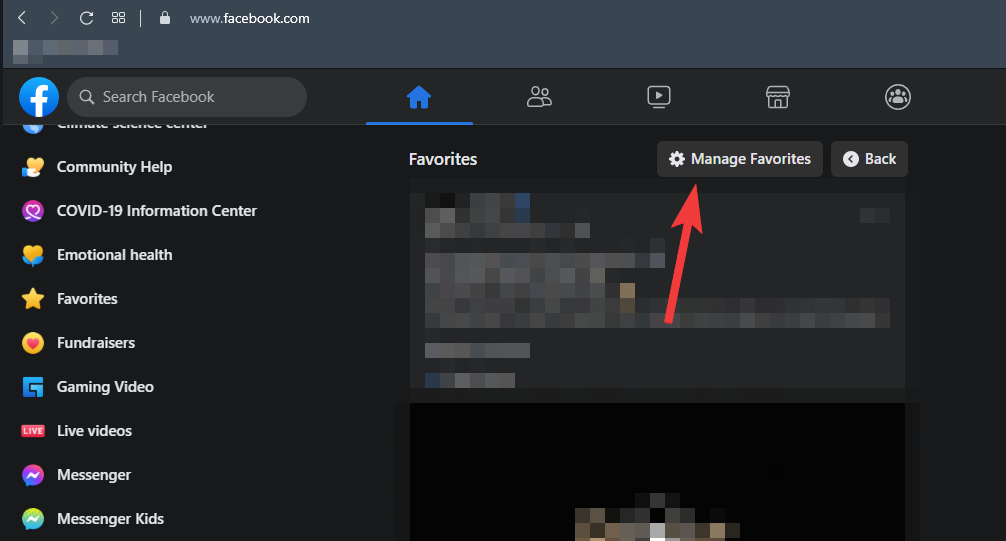
Task: Click the browser back arrow
Action: (22, 18)
